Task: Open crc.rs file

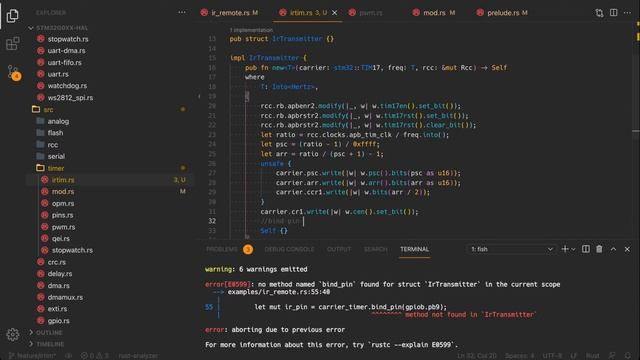Action: (x=56, y=262)
